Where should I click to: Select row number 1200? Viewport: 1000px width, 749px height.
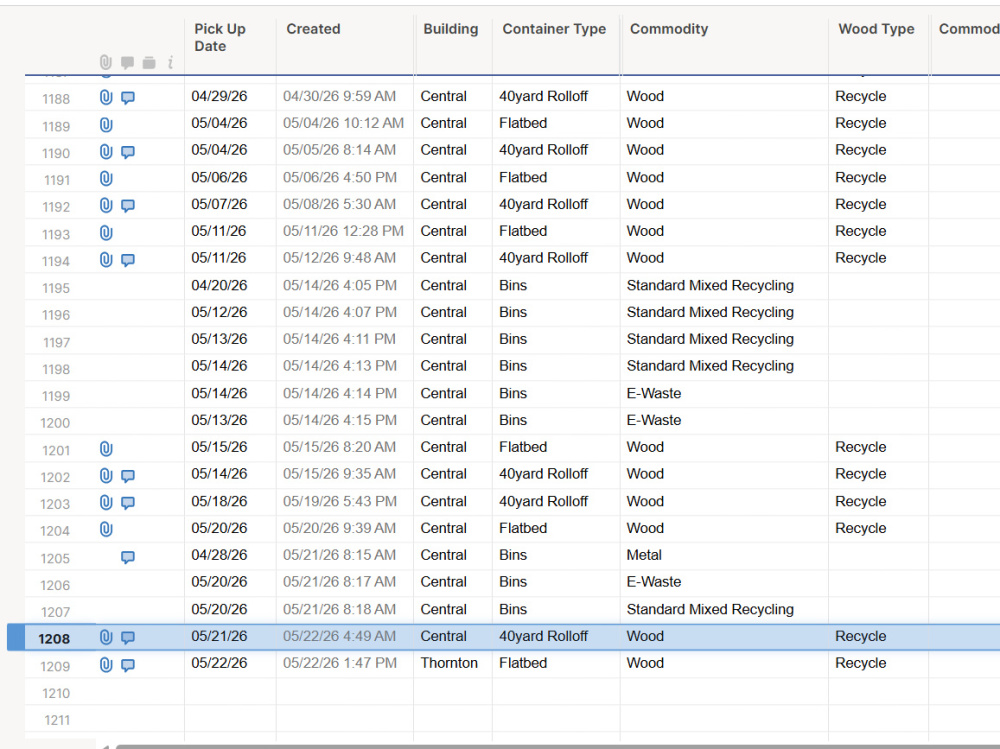tap(55, 423)
